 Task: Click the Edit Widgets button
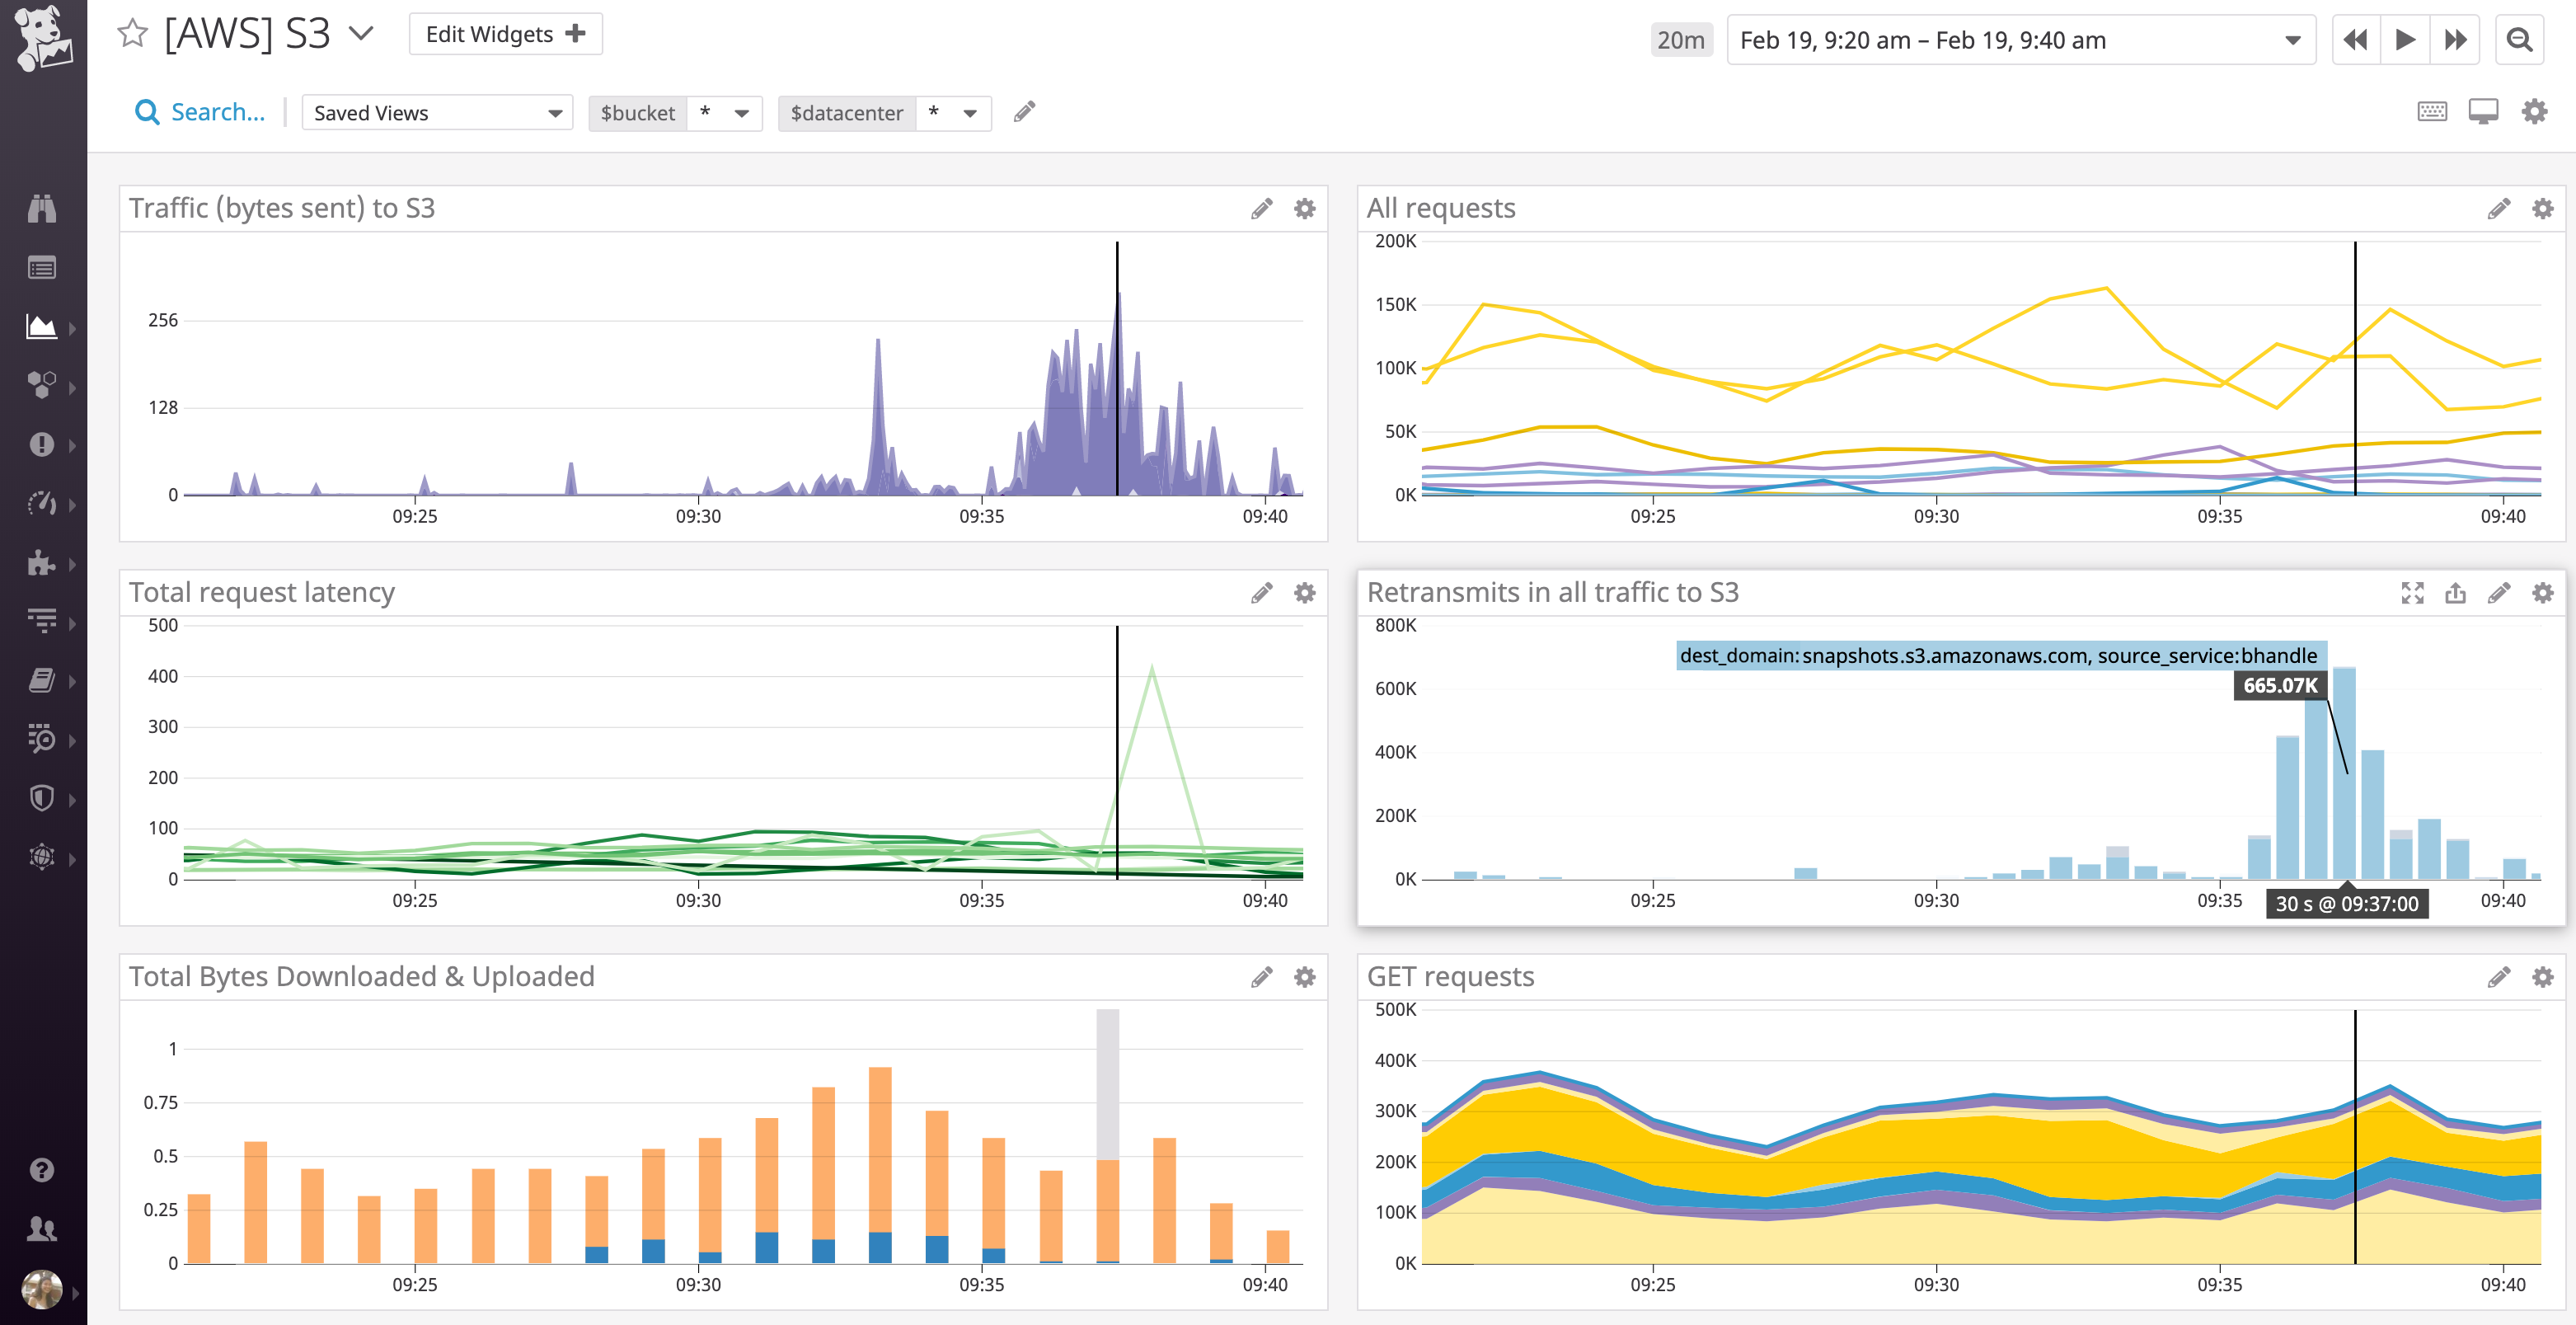(504, 33)
